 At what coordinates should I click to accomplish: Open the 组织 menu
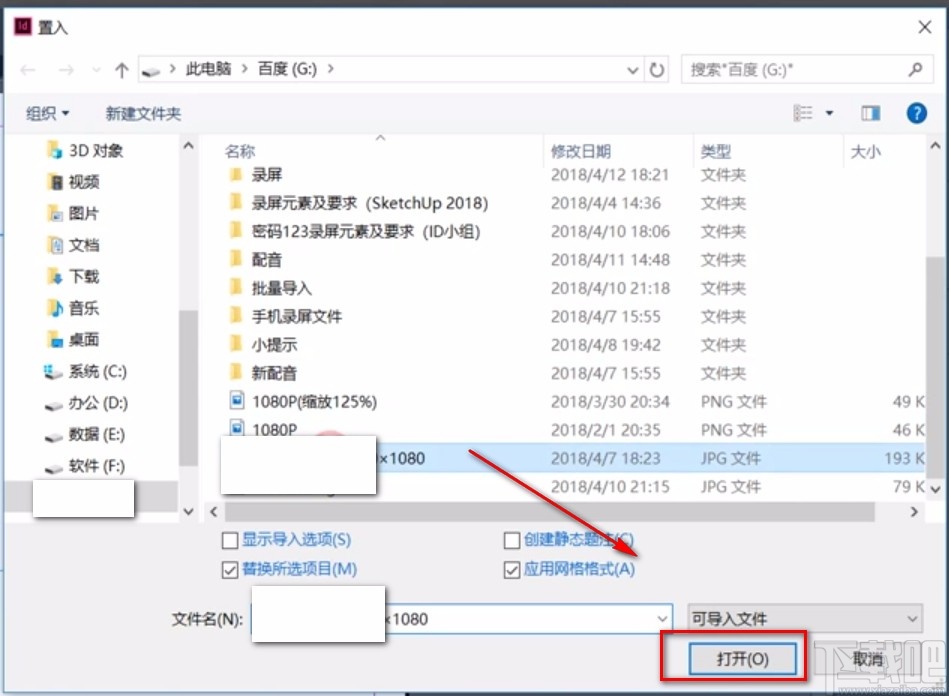click(47, 113)
